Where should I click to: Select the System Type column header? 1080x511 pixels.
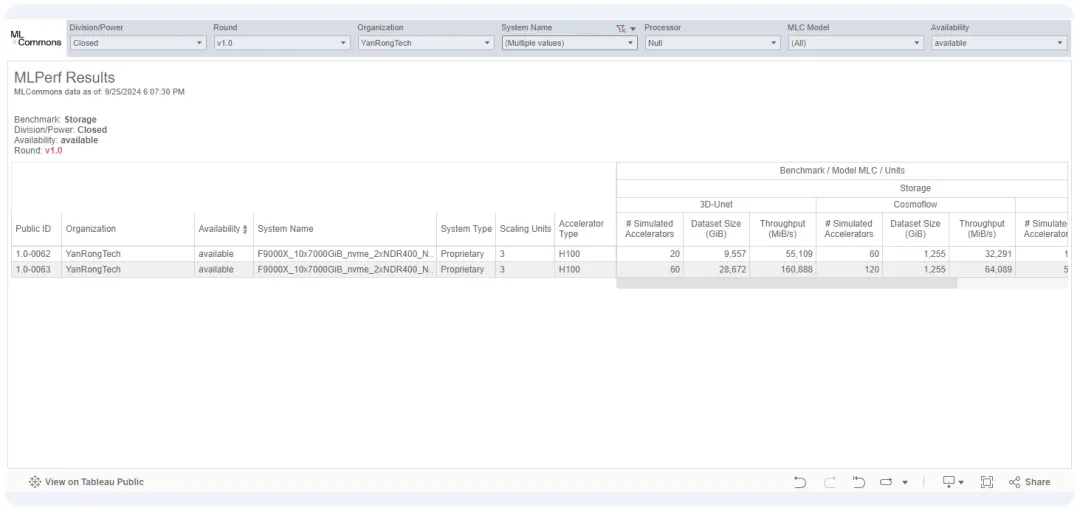tap(466, 229)
